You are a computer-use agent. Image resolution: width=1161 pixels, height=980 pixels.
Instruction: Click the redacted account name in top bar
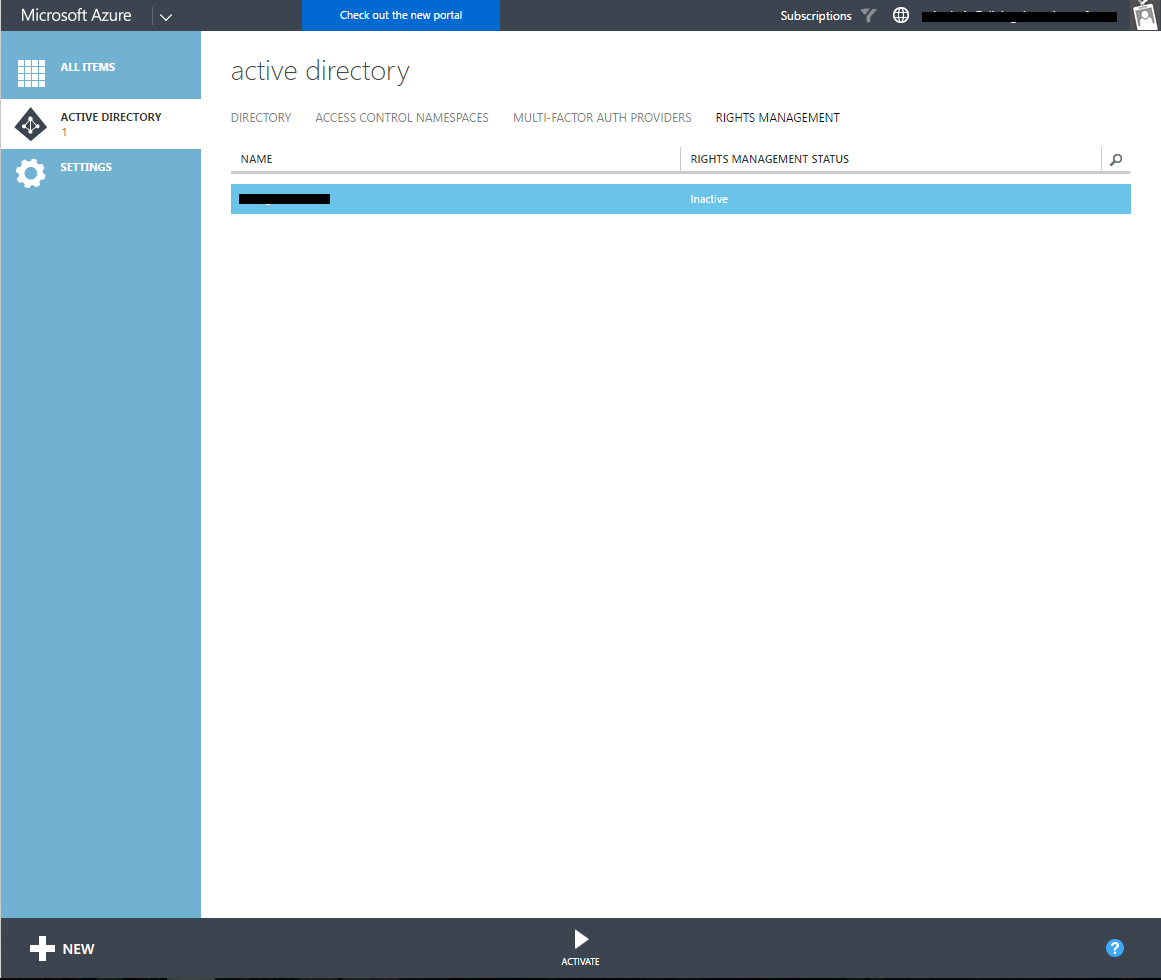1019,16
